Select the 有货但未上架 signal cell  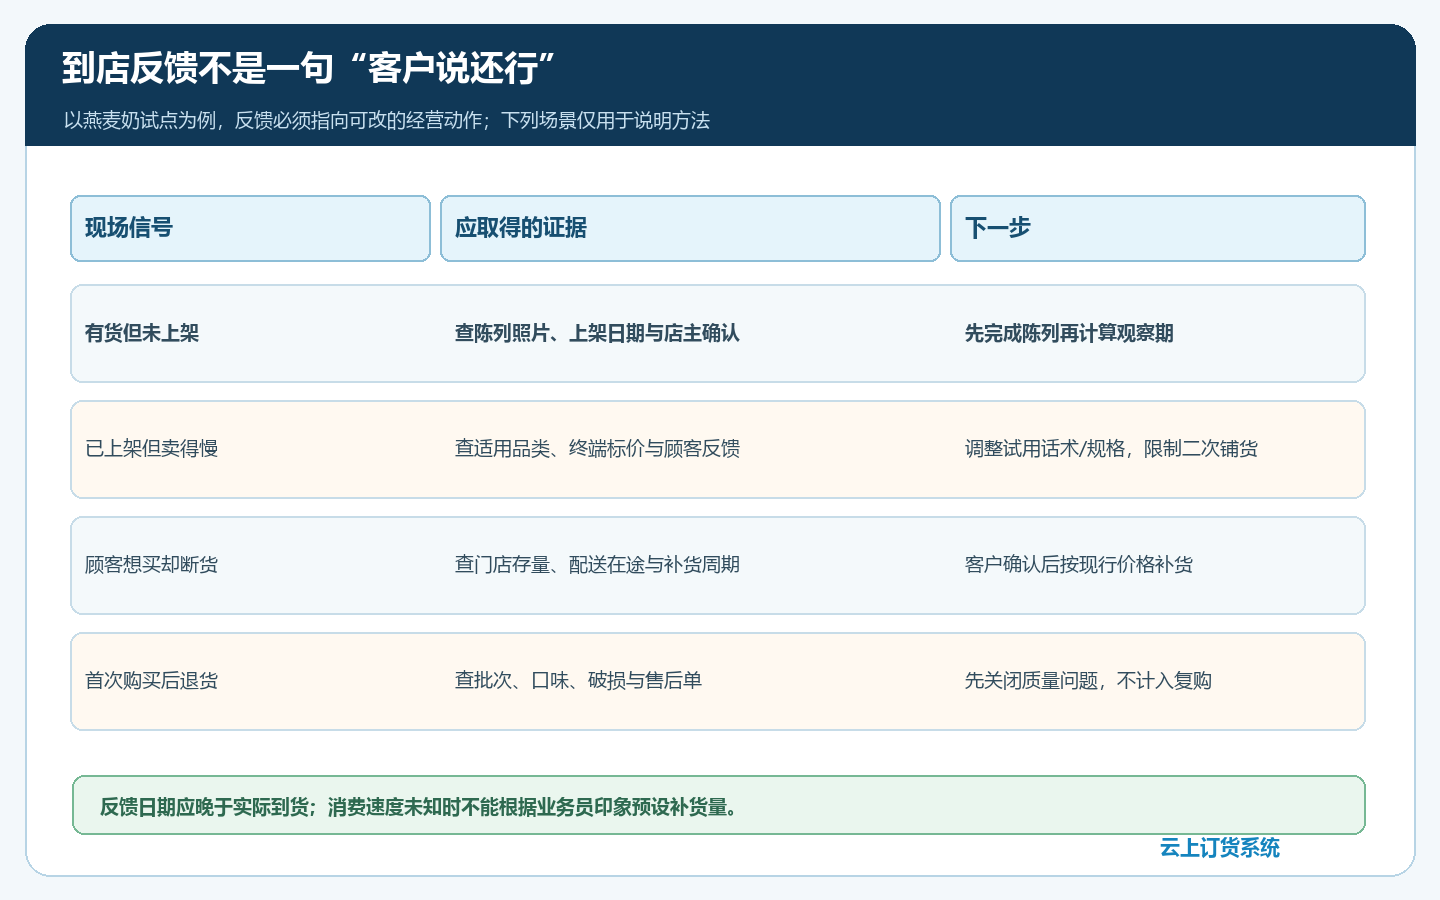(142, 334)
